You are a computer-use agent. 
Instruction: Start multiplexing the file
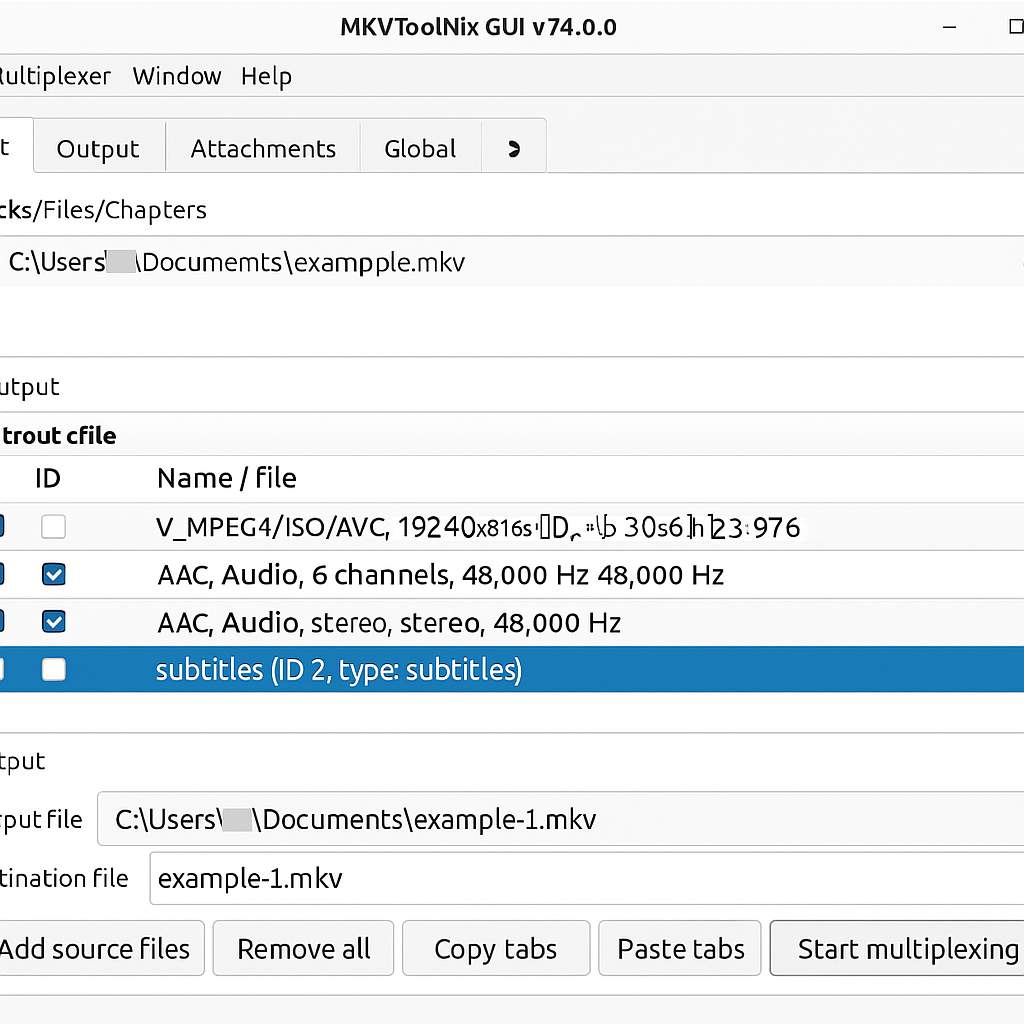tap(900, 949)
